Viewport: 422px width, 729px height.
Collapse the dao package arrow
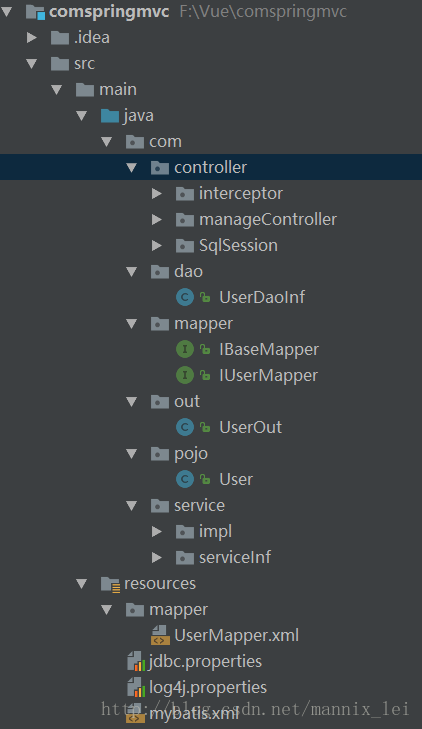pos(132,272)
